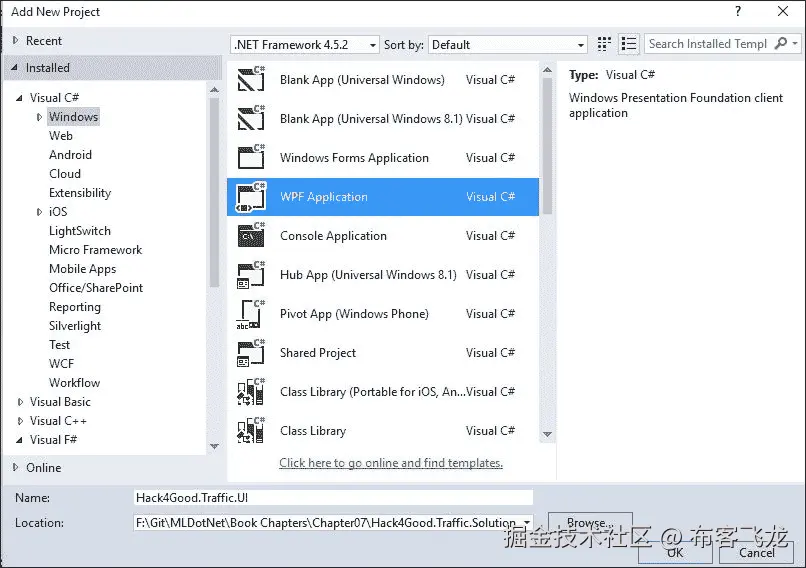The image size is (806, 568).
Task: Select the Workflow category
Action: 74,383
